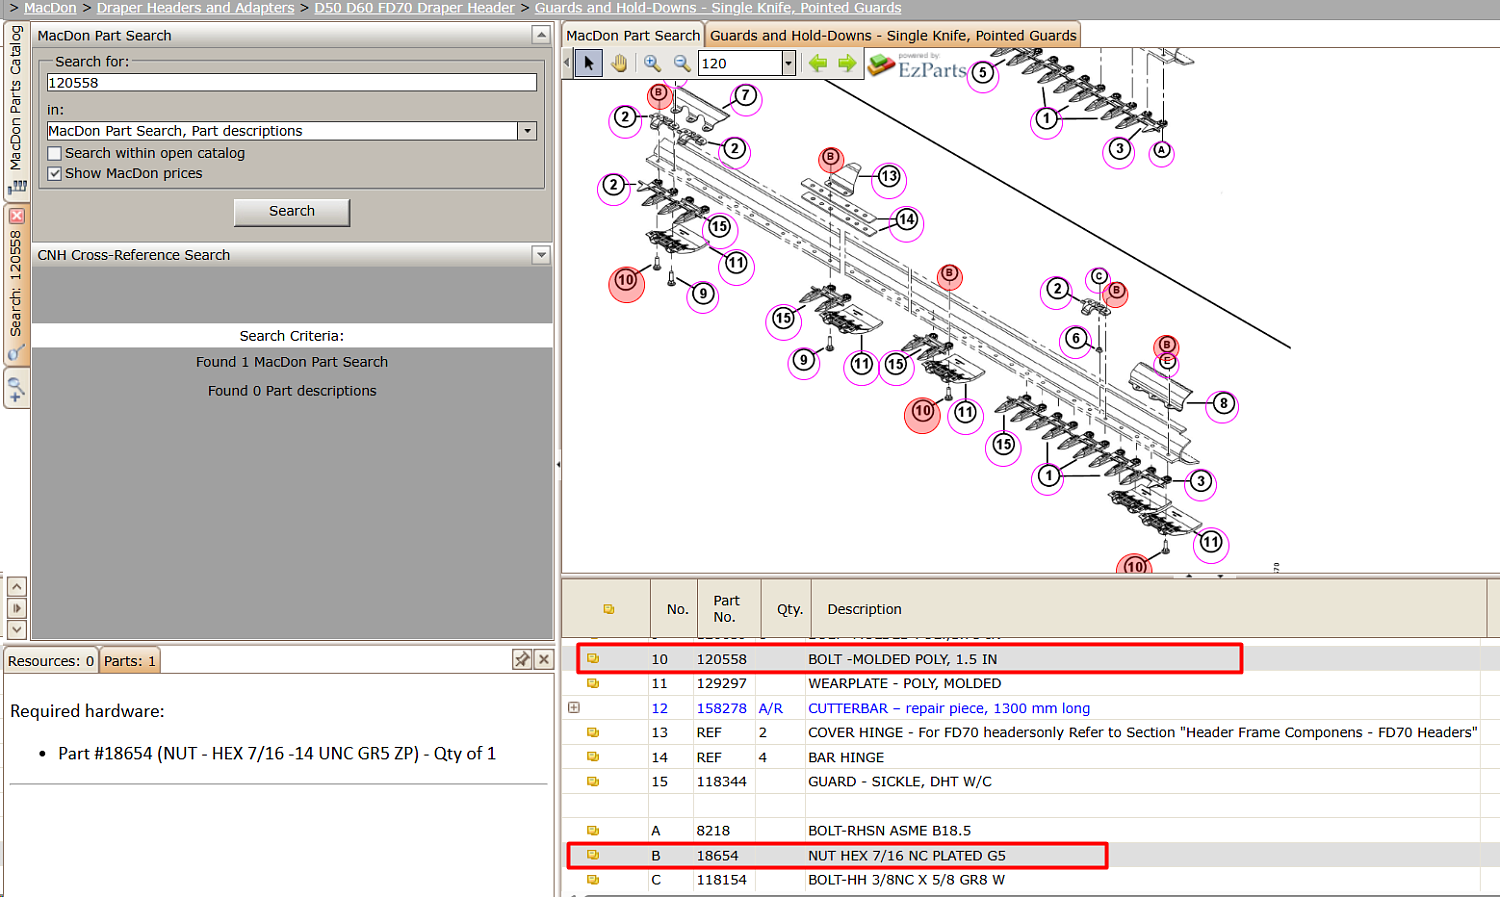Image resolution: width=1500 pixels, height=897 pixels.
Task: Click diagram callout 14
Action: [906, 219]
